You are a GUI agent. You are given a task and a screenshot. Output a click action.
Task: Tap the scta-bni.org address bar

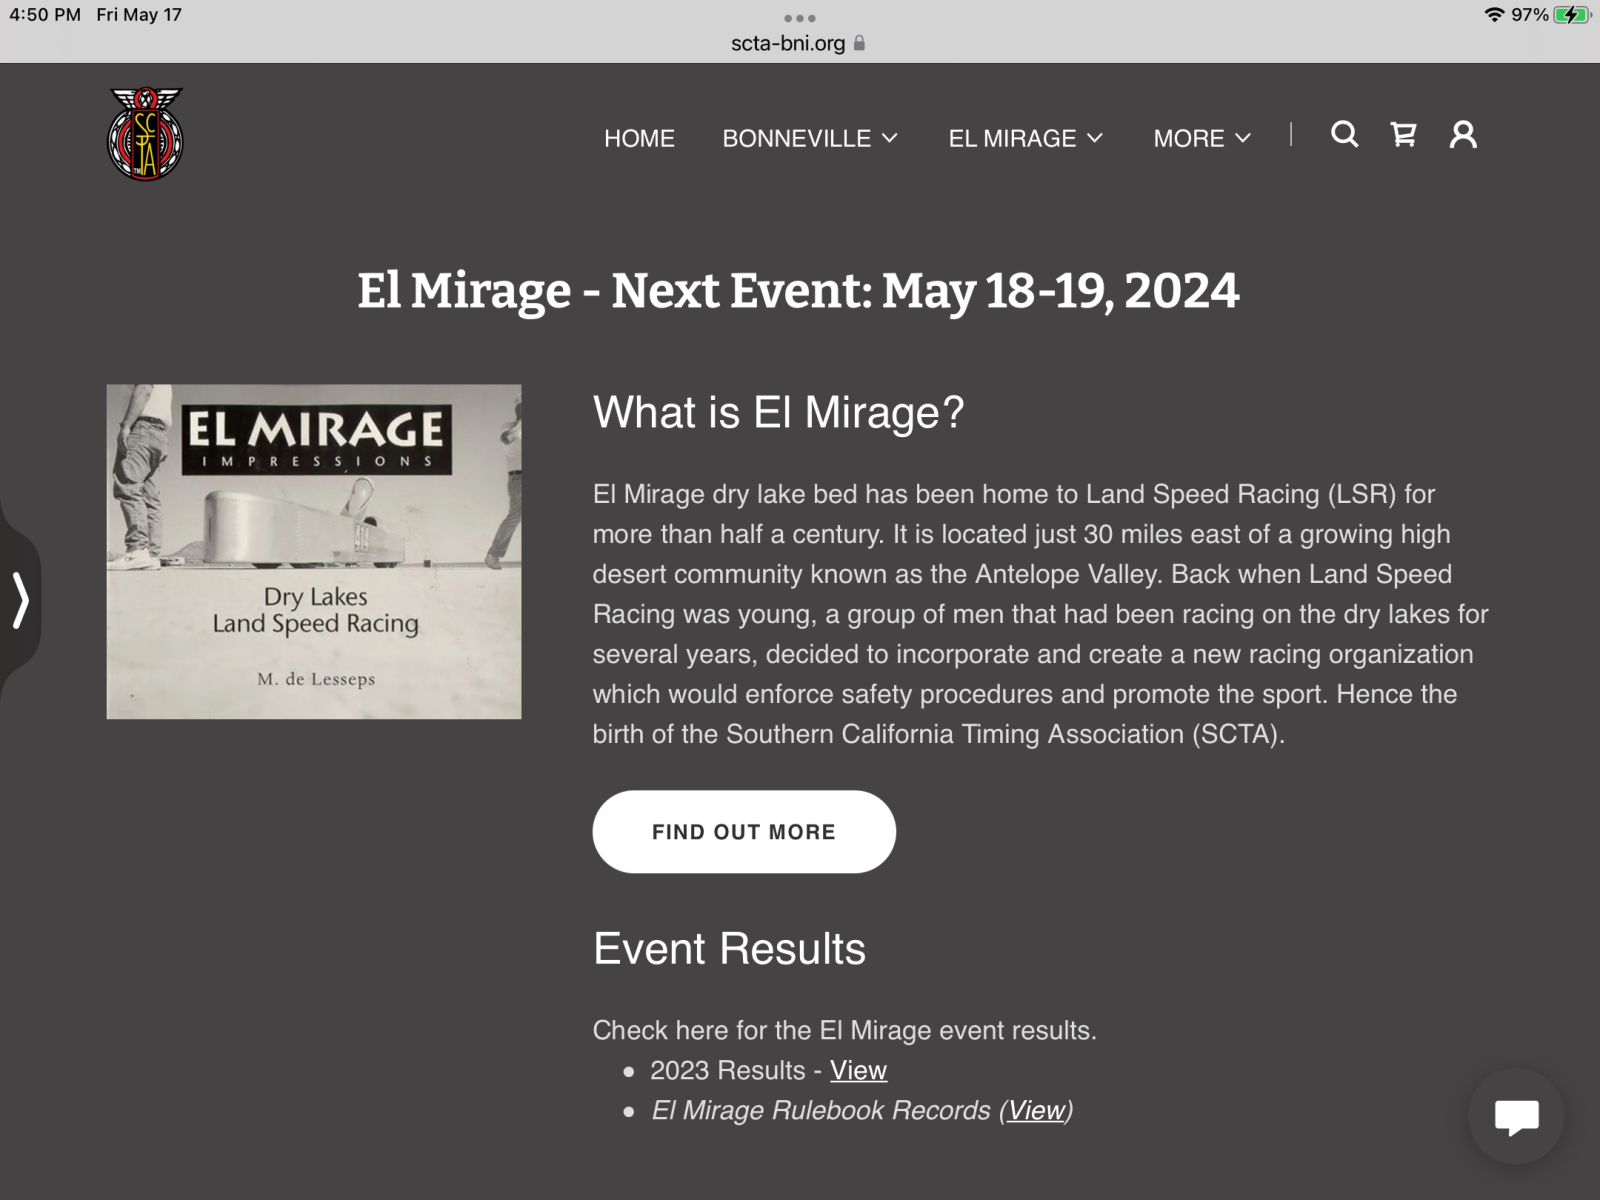point(798,43)
